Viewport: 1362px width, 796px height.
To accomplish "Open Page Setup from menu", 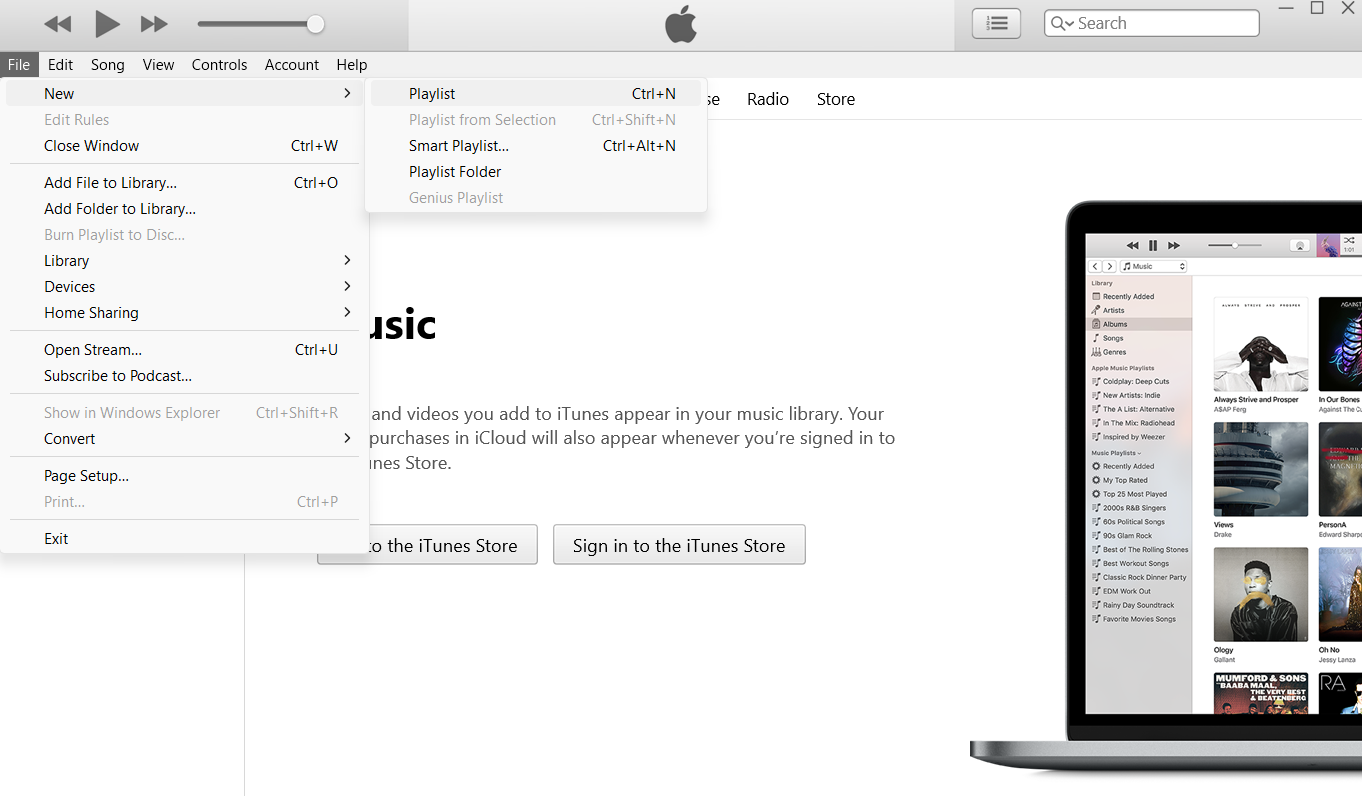I will coord(184,475).
